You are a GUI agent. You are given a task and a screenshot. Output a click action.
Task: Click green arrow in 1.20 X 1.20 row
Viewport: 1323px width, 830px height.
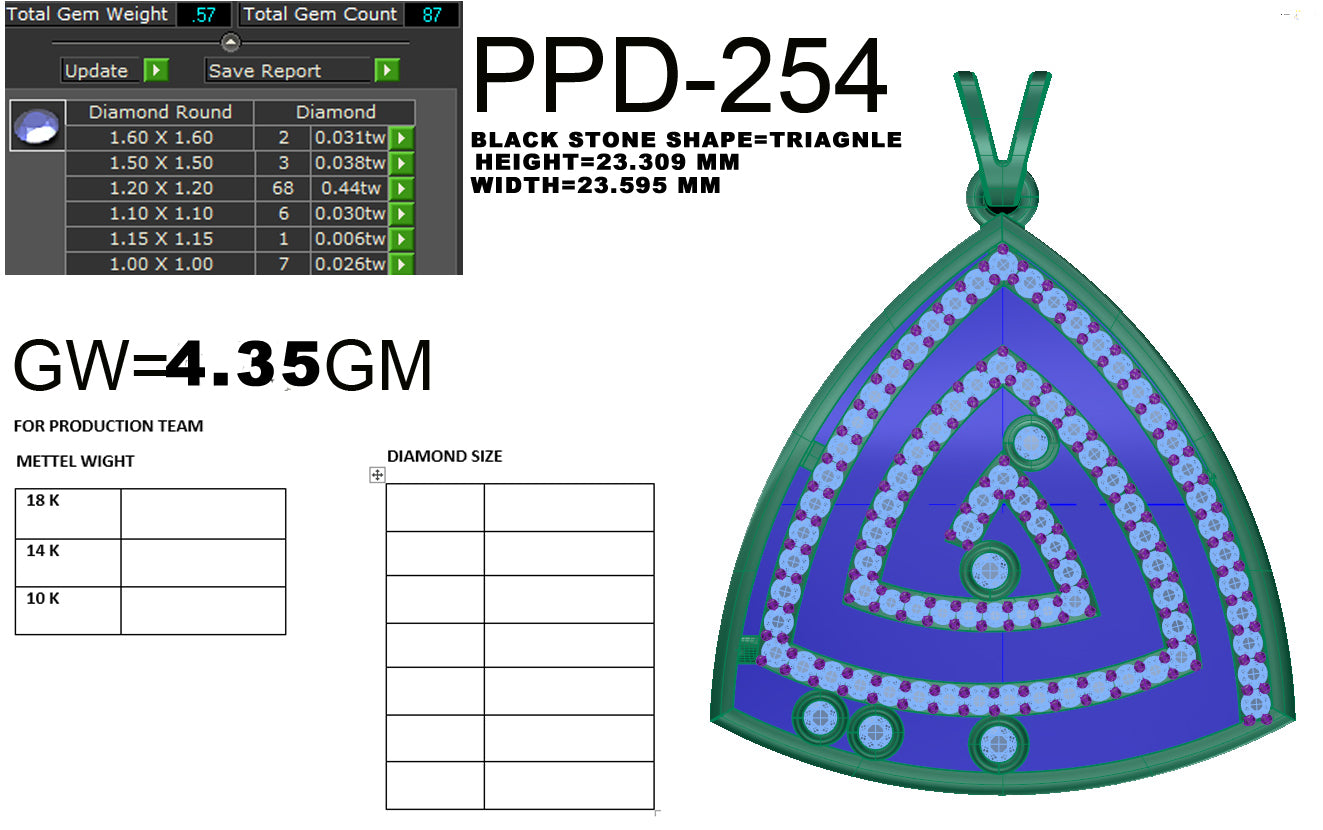(402, 189)
